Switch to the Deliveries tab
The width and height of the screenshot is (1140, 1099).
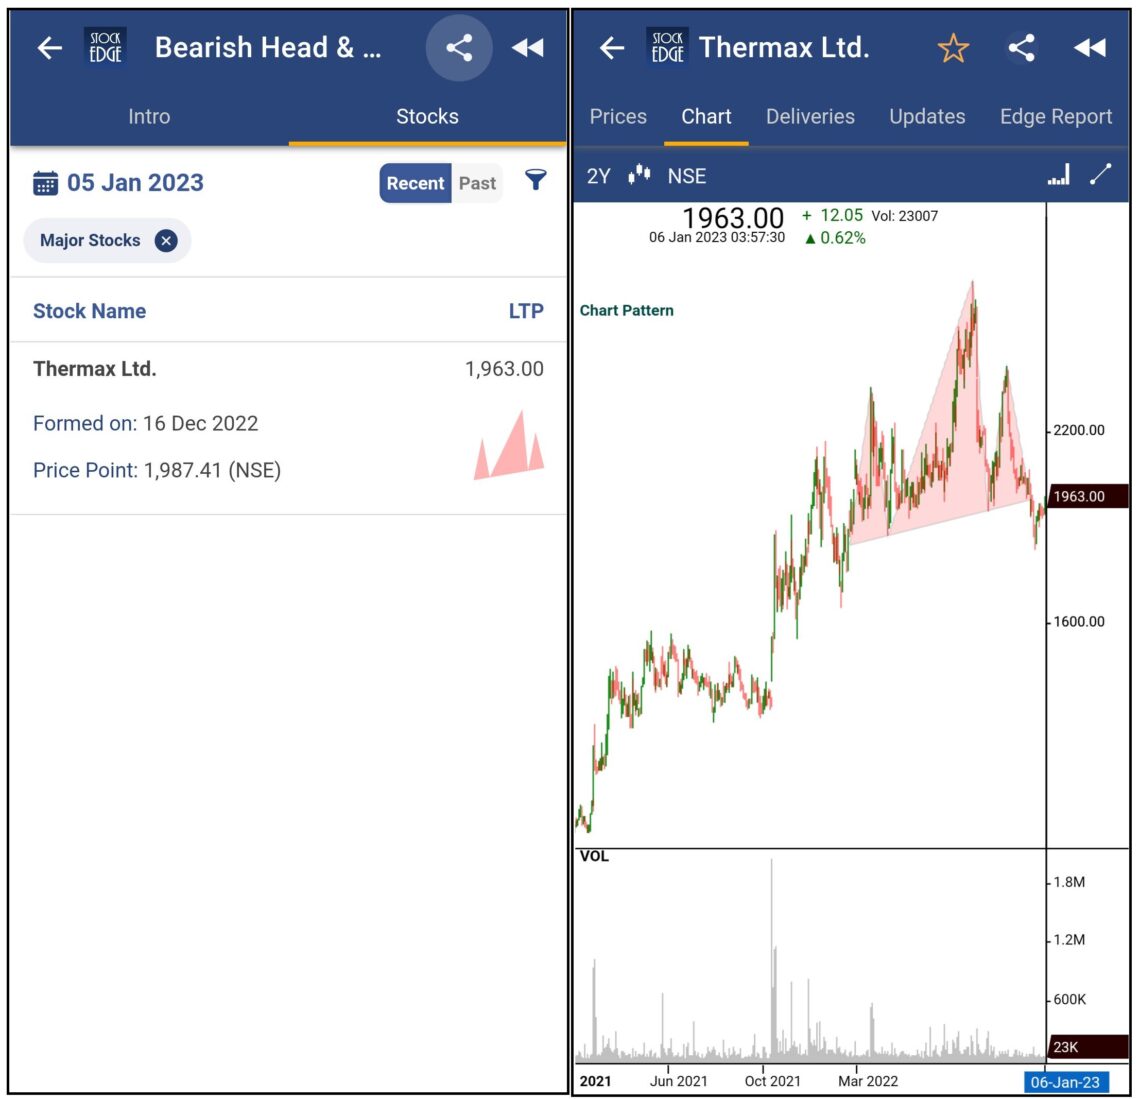click(x=810, y=116)
